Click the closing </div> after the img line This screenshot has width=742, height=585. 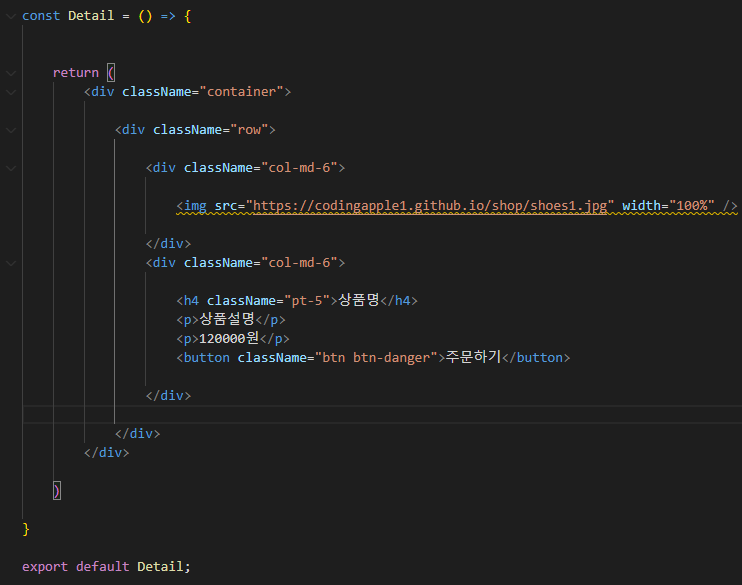(x=168, y=244)
